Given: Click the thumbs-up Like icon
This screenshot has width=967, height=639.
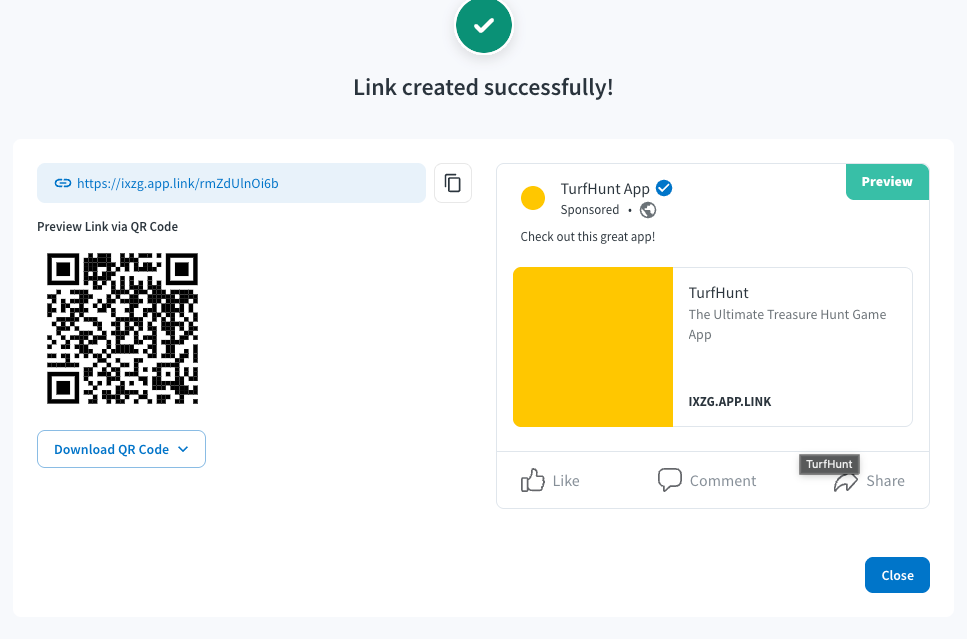Looking at the screenshot, I should 533,480.
